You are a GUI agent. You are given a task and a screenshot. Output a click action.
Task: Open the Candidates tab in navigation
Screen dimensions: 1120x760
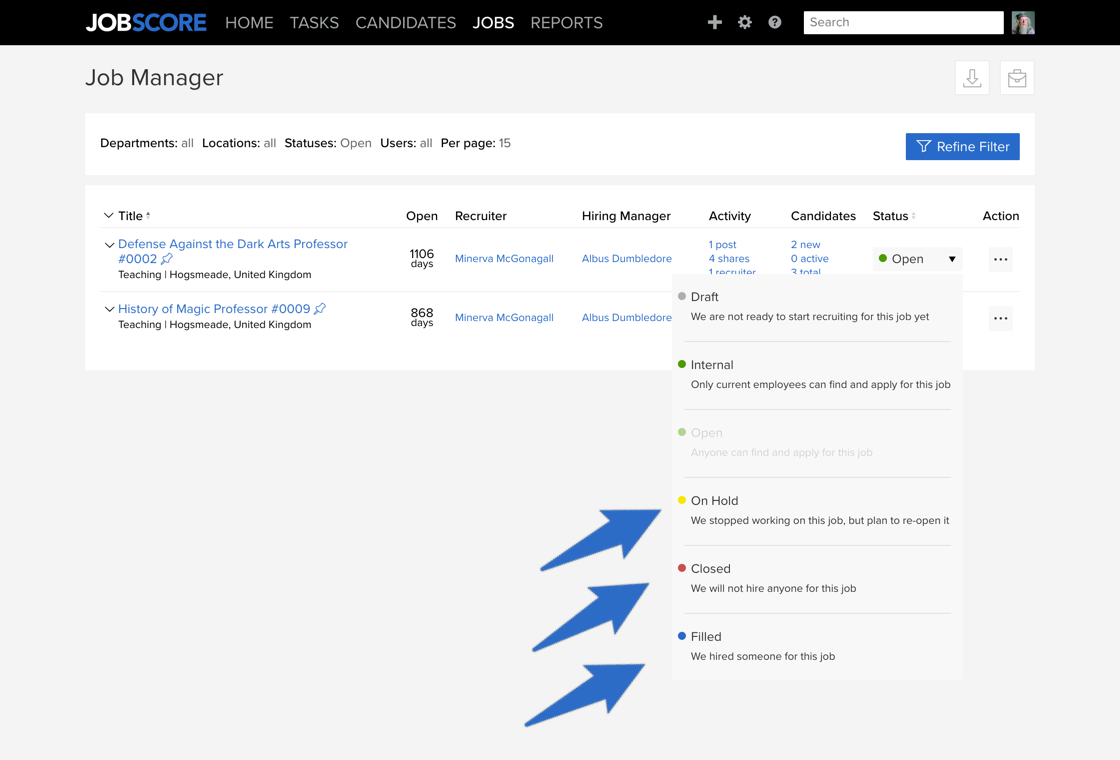(406, 23)
